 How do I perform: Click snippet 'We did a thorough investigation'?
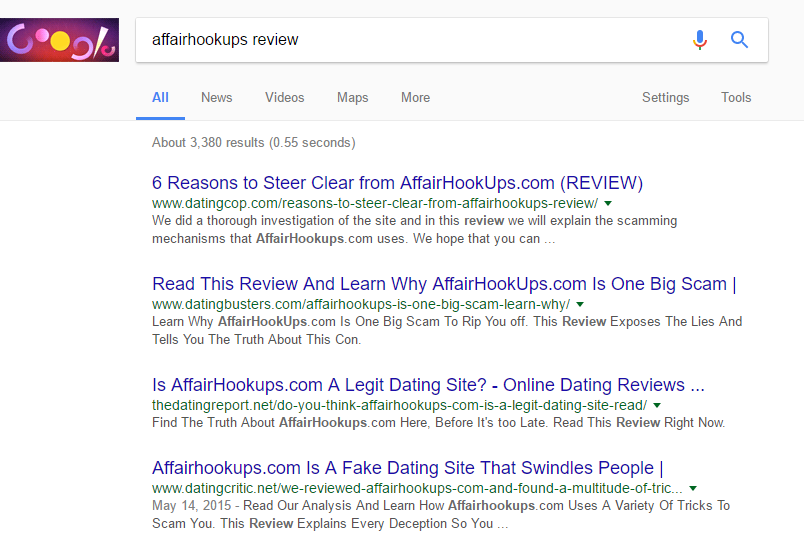[x=414, y=230]
